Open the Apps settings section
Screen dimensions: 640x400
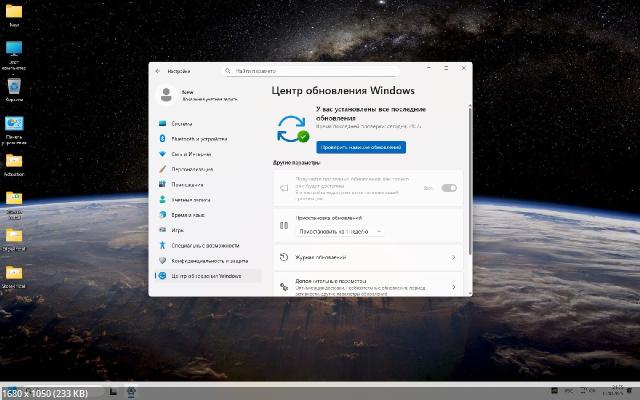pos(187,184)
